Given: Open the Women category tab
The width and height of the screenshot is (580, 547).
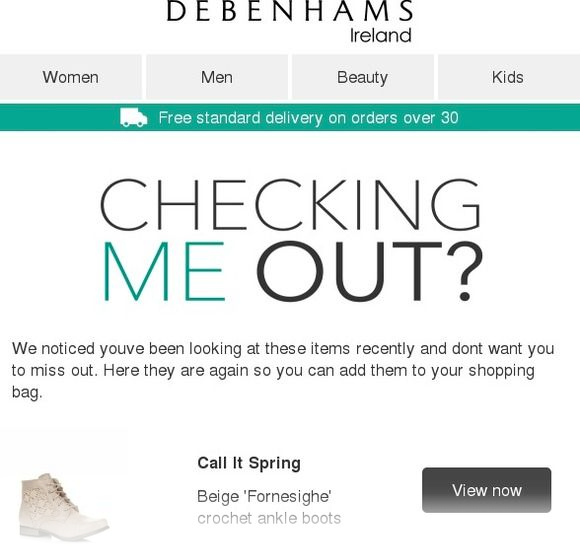Looking at the screenshot, I should click(x=71, y=77).
